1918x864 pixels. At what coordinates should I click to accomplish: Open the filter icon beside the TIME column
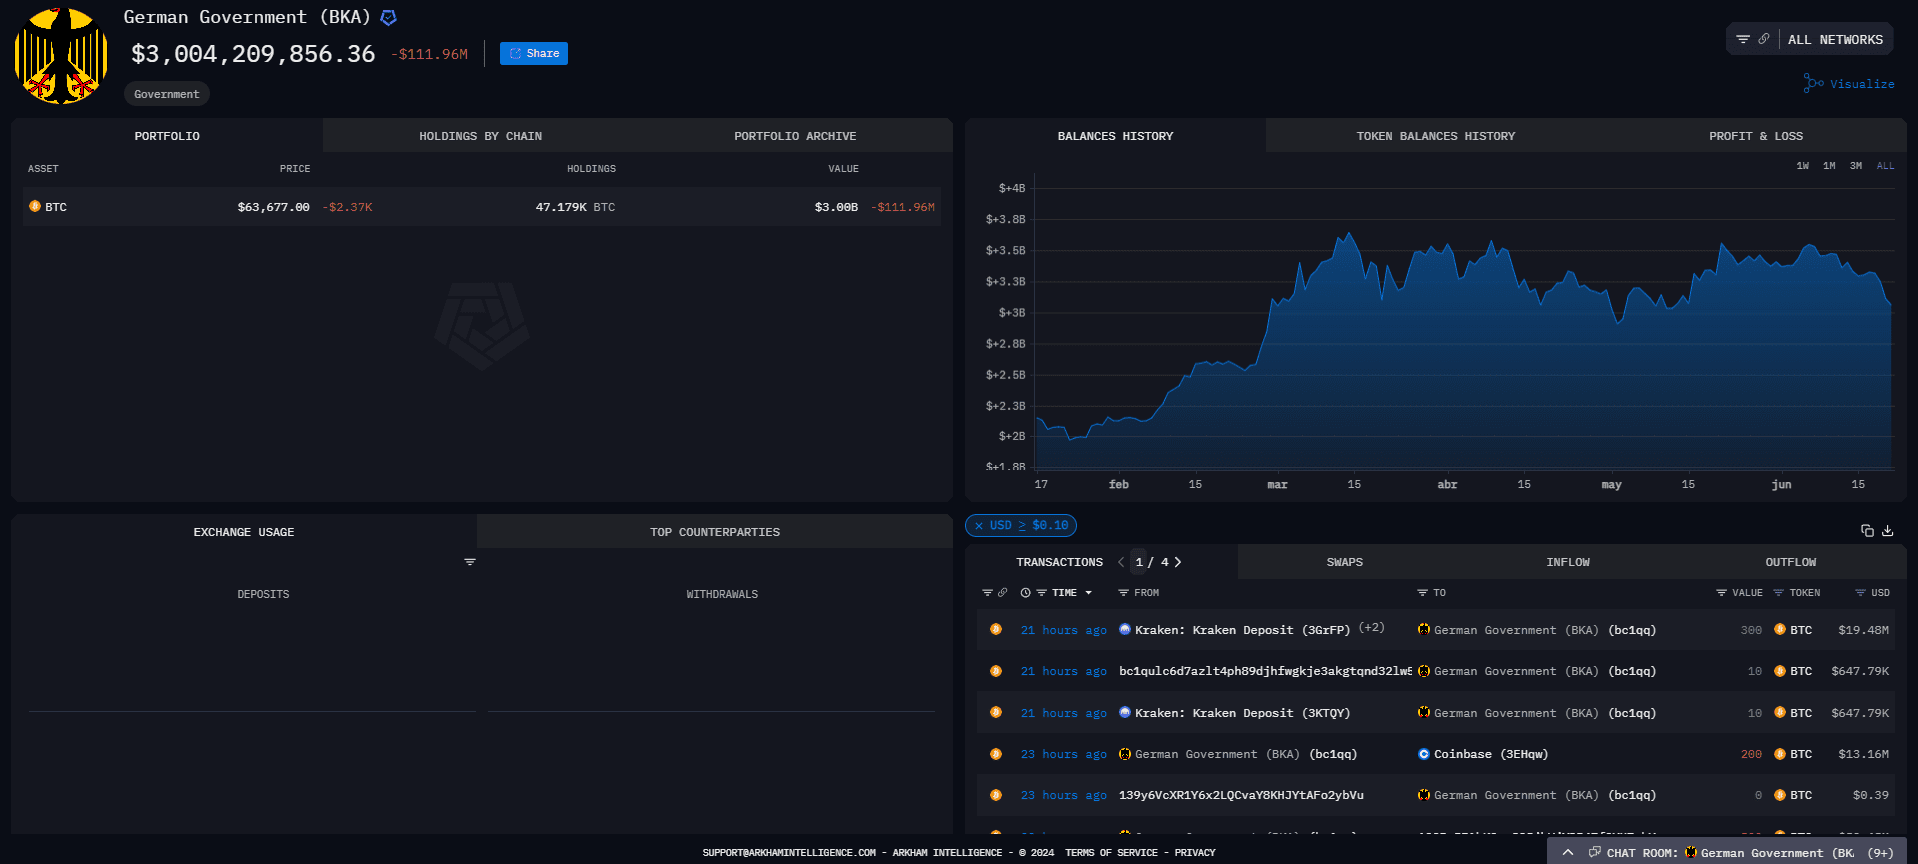pyautogui.click(x=1042, y=592)
